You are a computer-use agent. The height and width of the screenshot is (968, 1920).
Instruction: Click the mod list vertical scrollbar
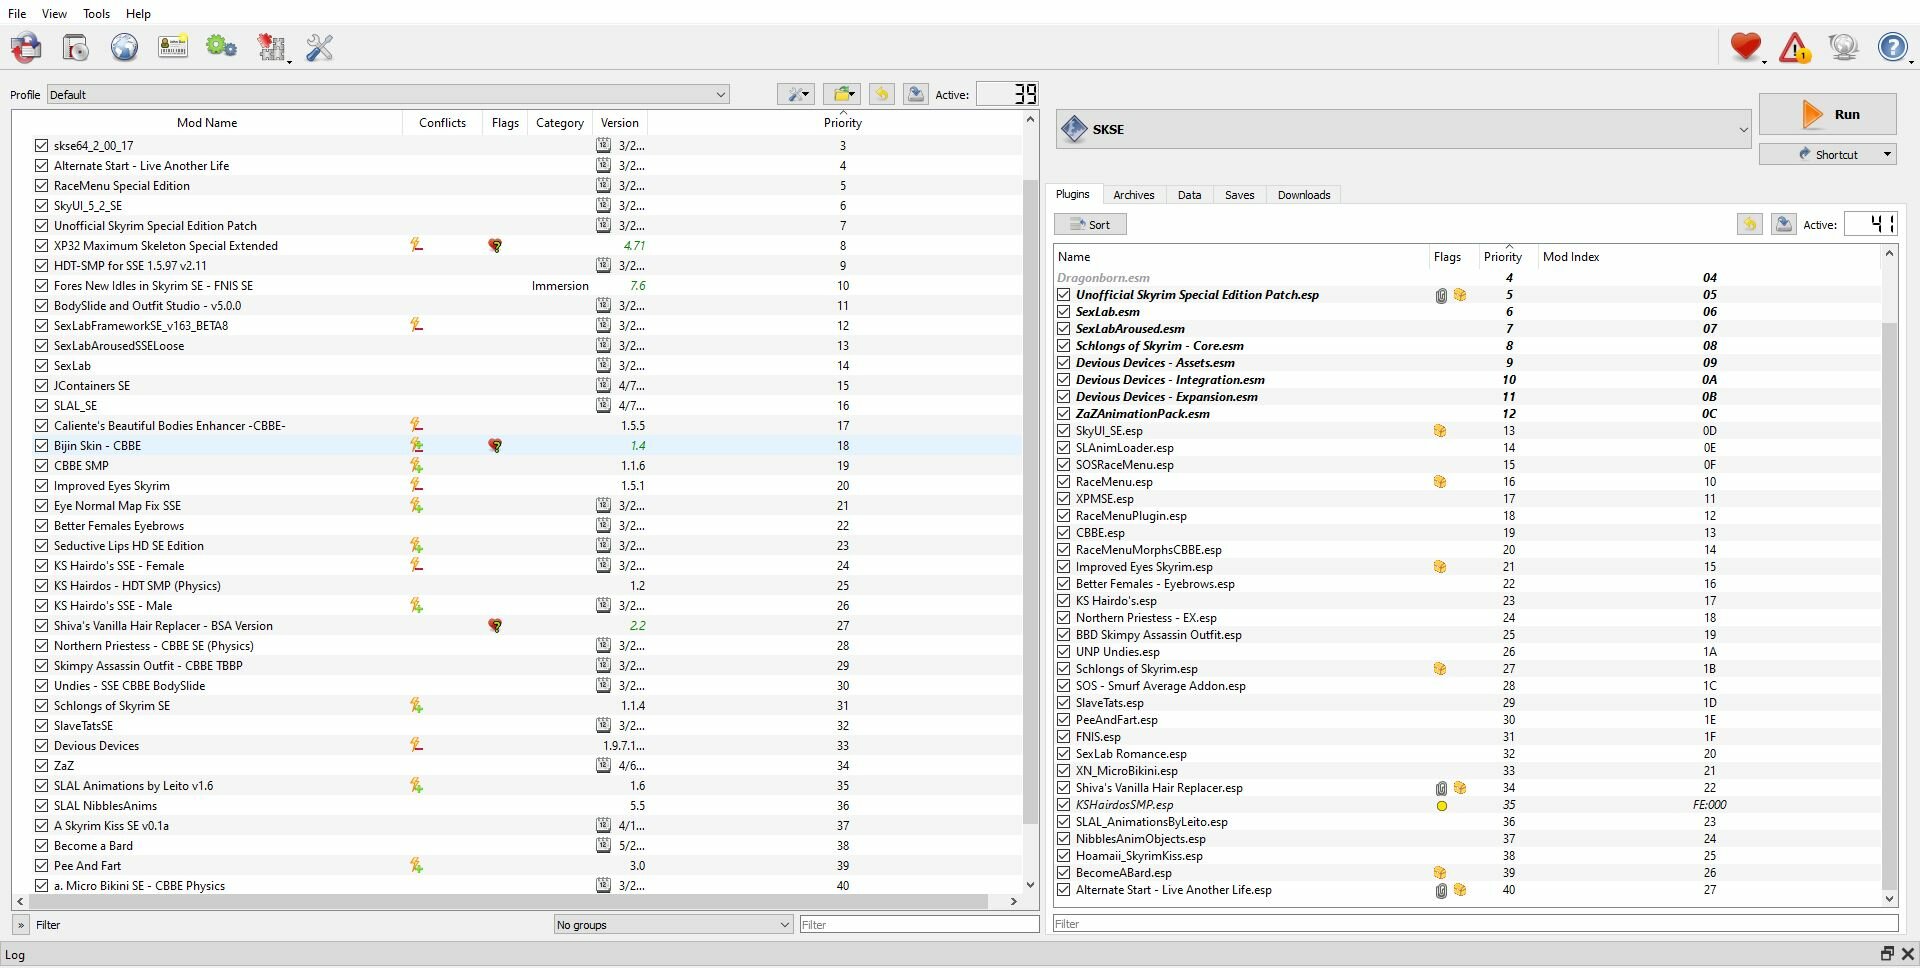pos(1031,500)
